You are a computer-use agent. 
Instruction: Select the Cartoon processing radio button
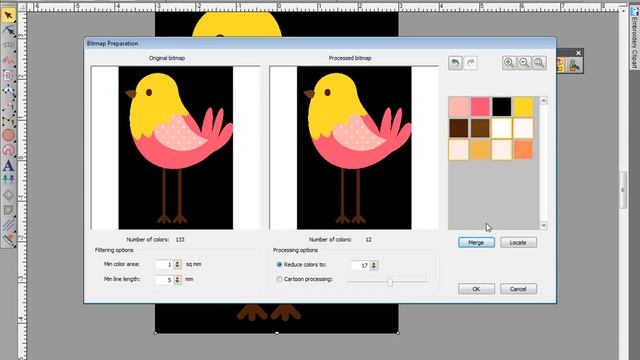pyautogui.click(x=279, y=279)
